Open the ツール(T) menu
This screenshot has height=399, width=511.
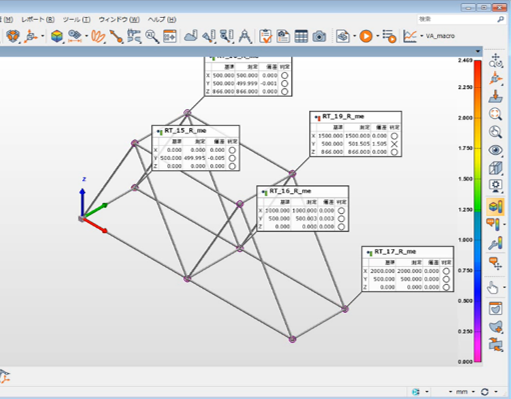pos(76,20)
